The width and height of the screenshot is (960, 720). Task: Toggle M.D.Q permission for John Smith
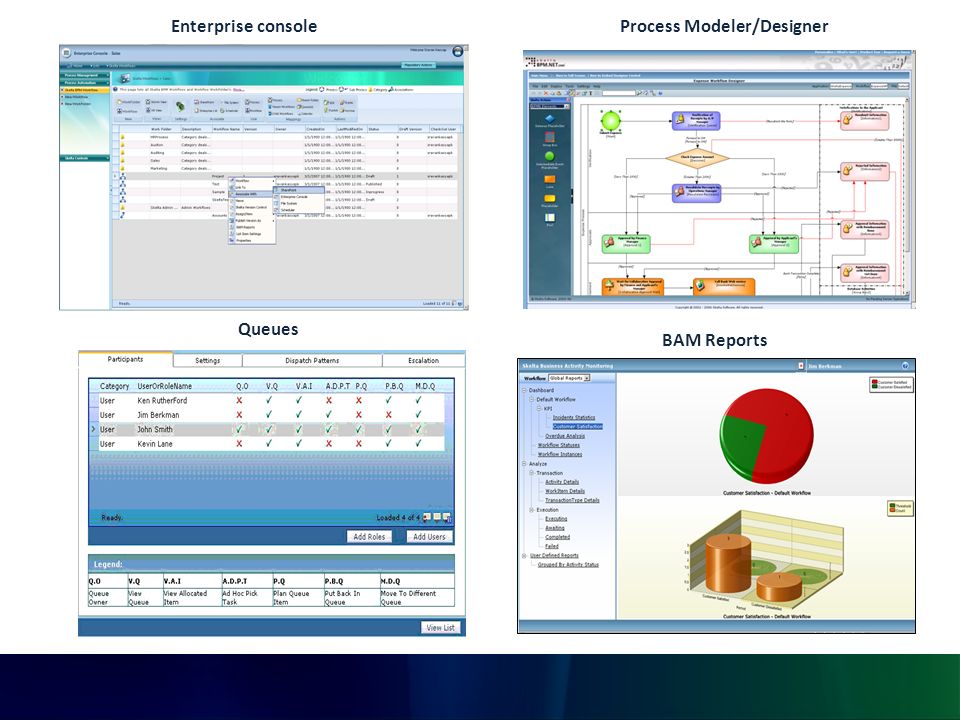click(419, 430)
